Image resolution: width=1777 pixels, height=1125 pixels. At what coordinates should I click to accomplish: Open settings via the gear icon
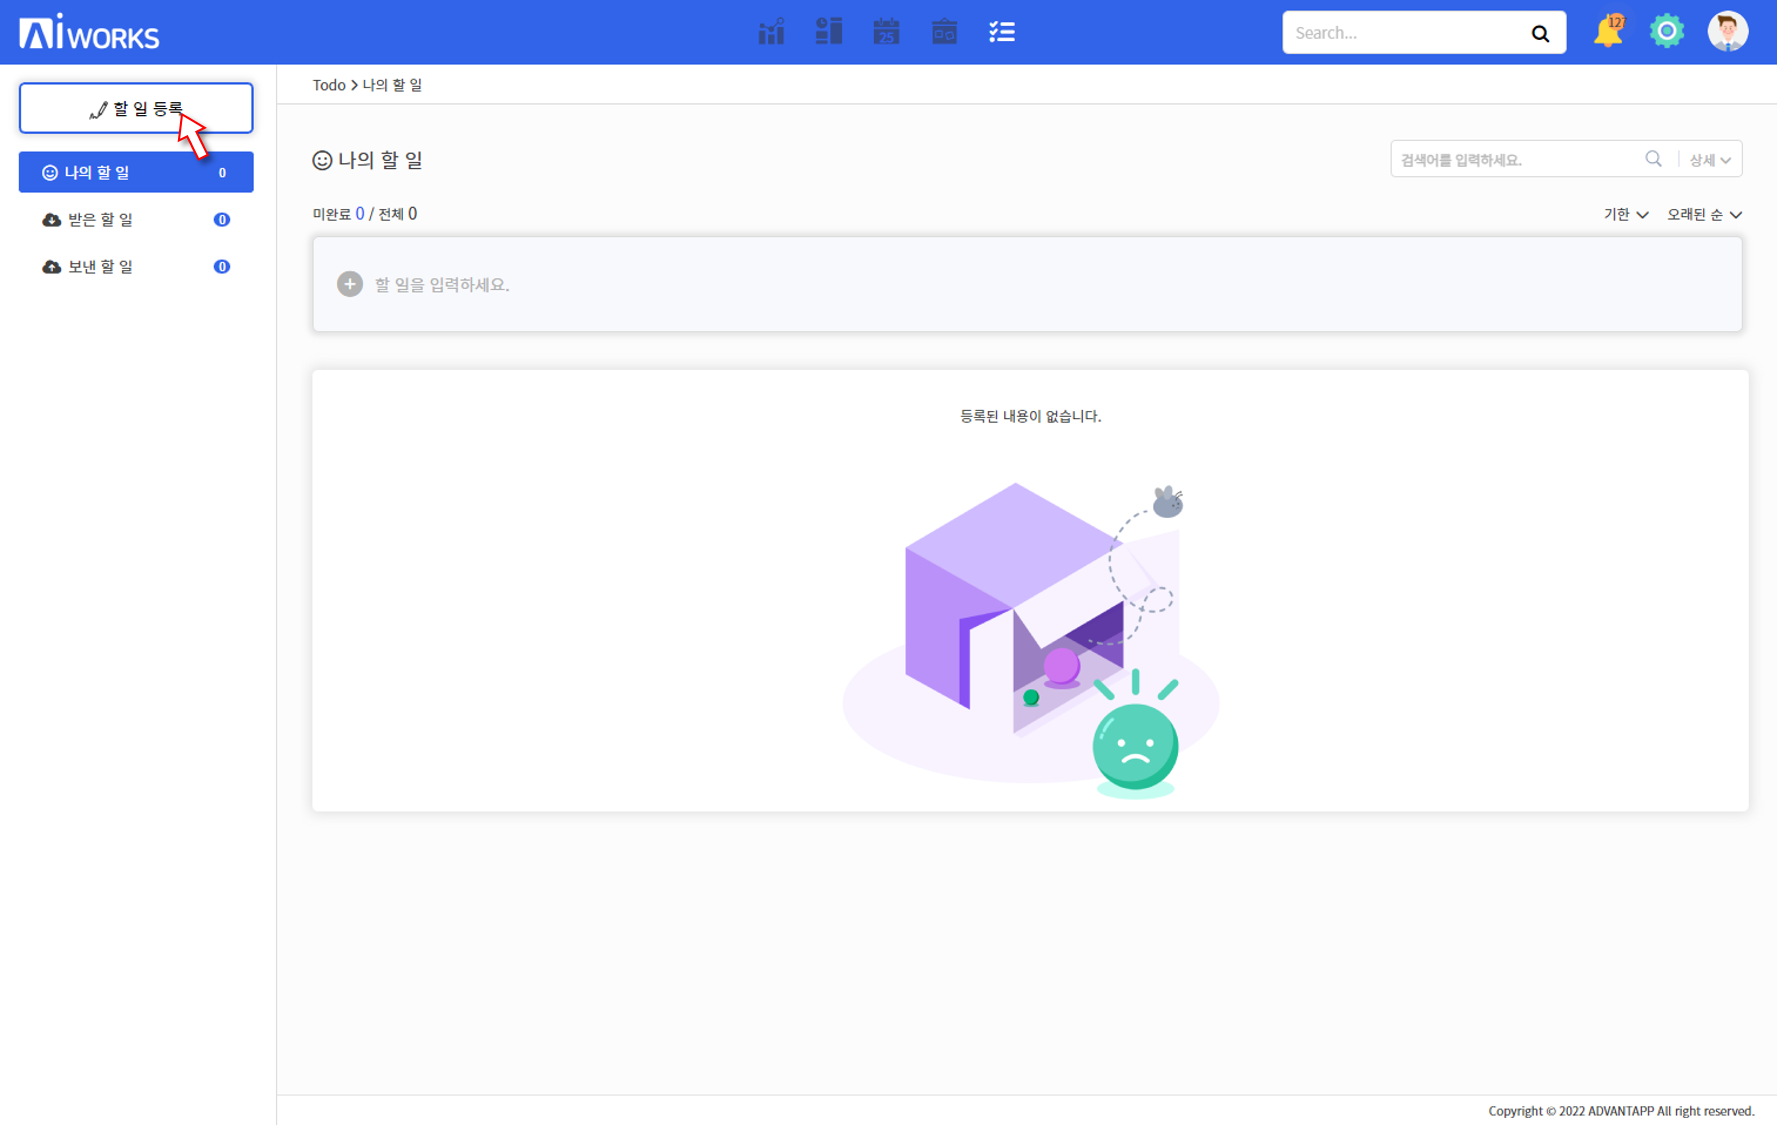1667,32
